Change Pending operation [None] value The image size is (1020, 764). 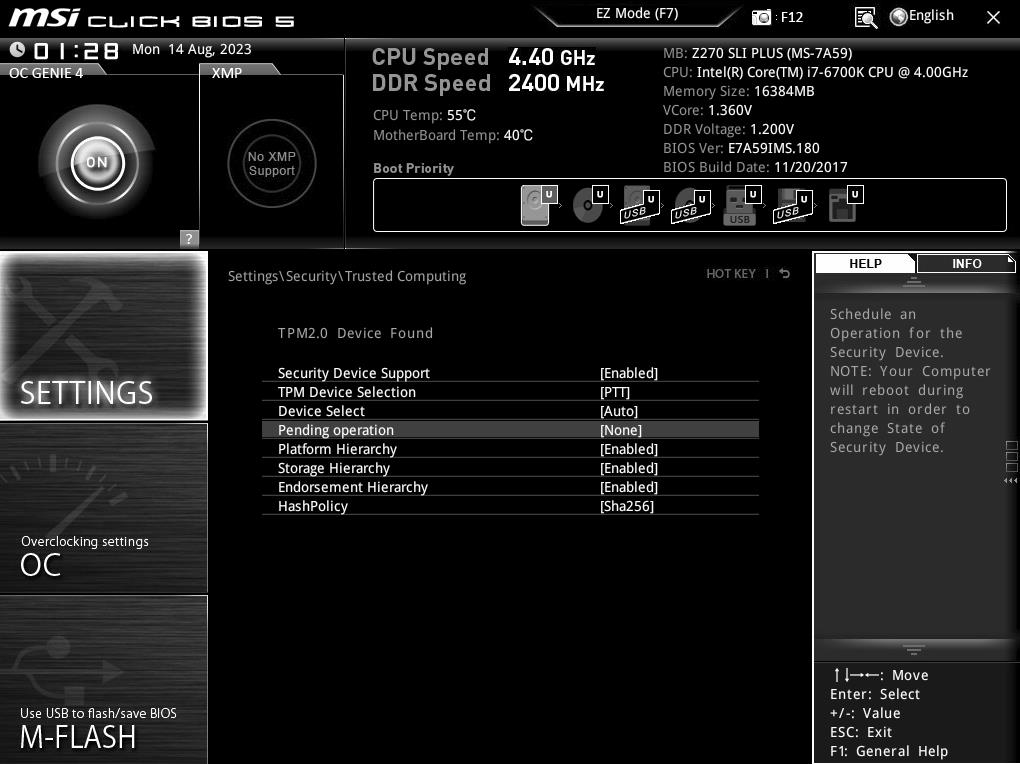(621, 430)
